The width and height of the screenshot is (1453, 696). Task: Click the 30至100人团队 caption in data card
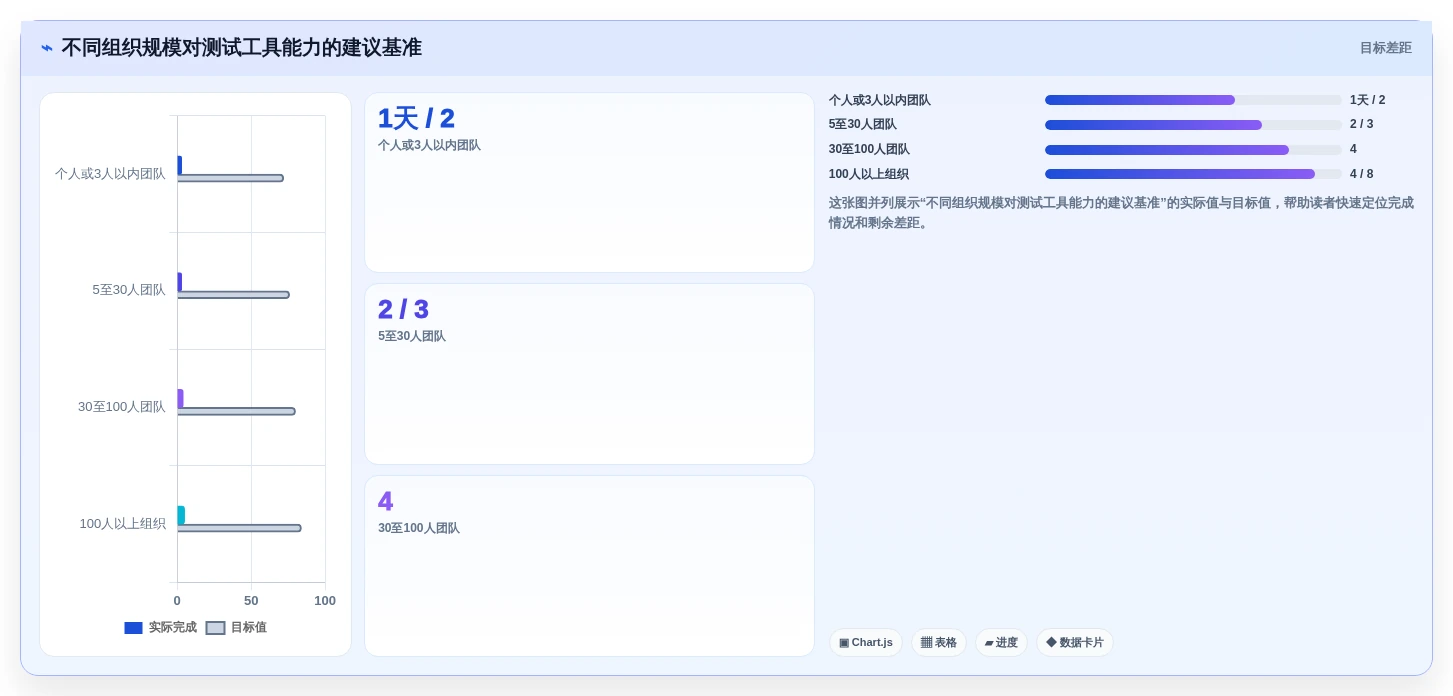click(x=419, y=528)
